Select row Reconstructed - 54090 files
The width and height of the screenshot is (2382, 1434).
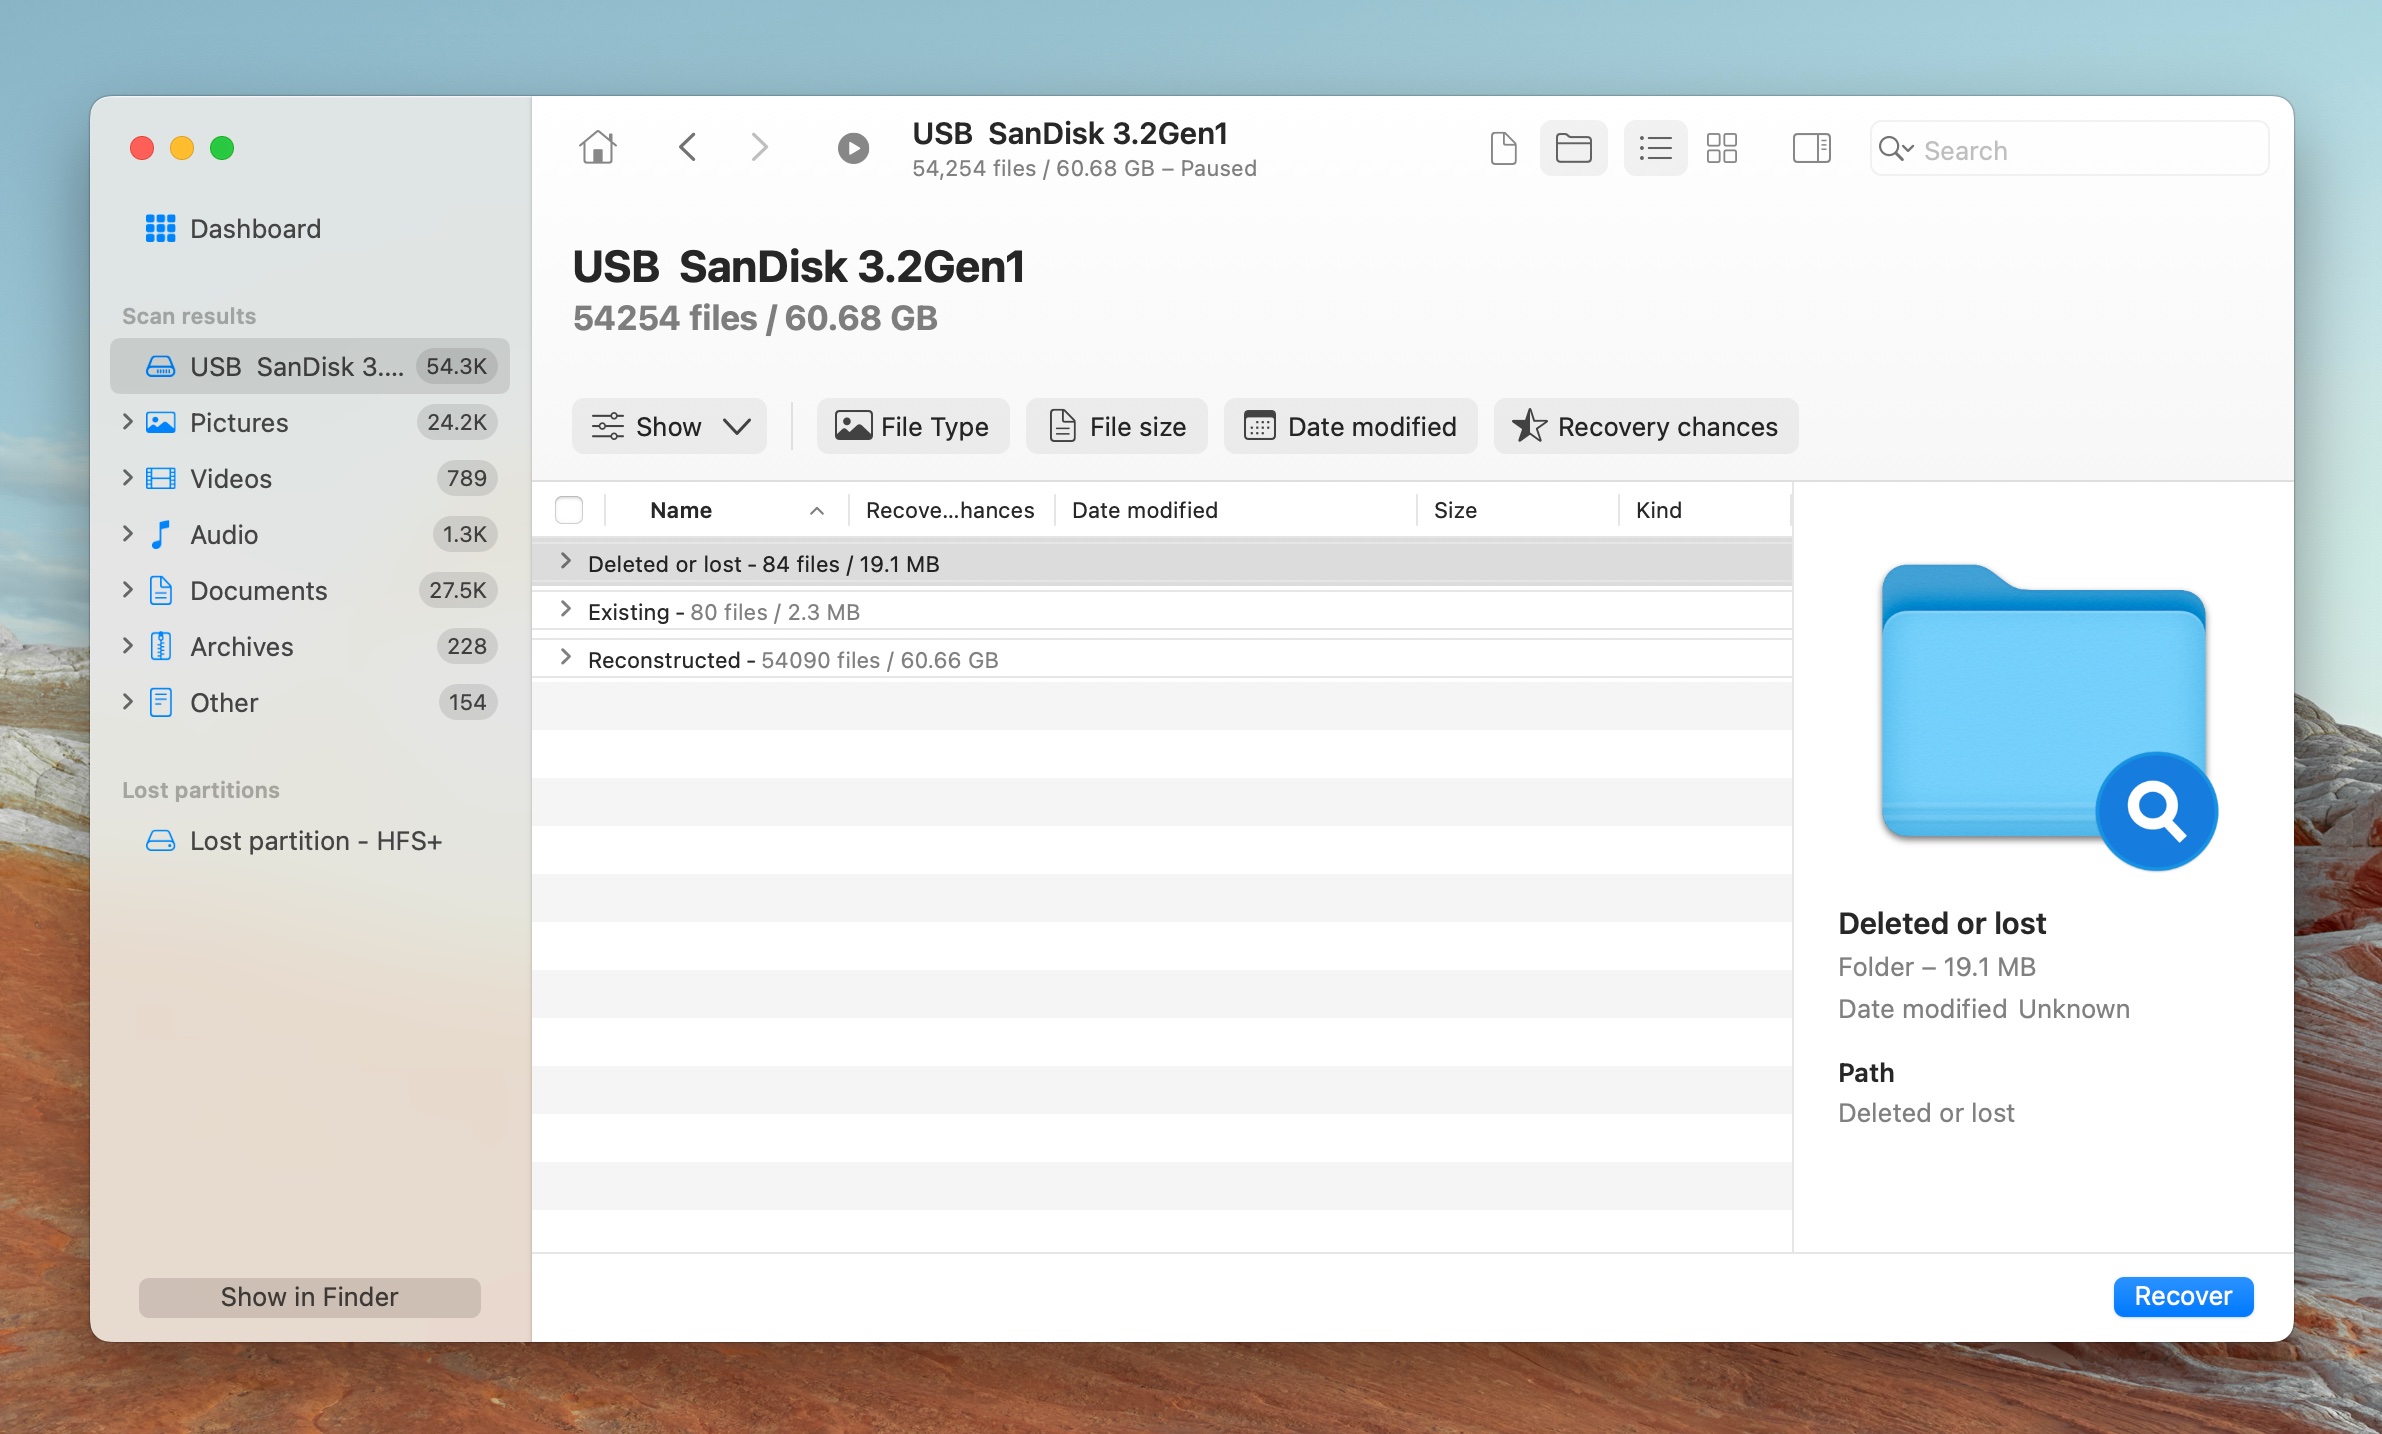[x=1161, y=659]
